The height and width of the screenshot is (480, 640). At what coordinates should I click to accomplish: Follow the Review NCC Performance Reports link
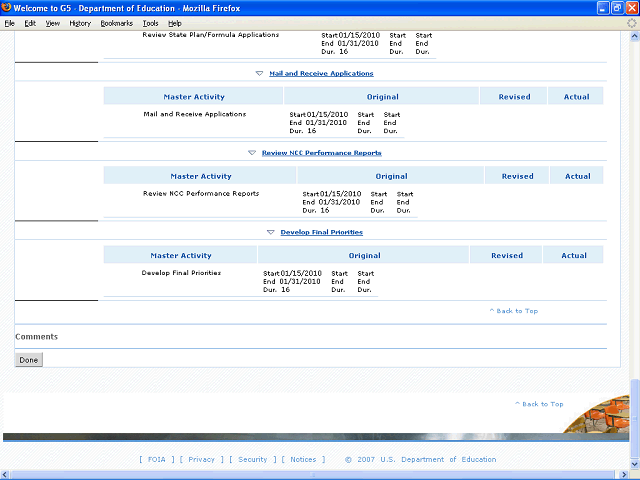(321, 153)
